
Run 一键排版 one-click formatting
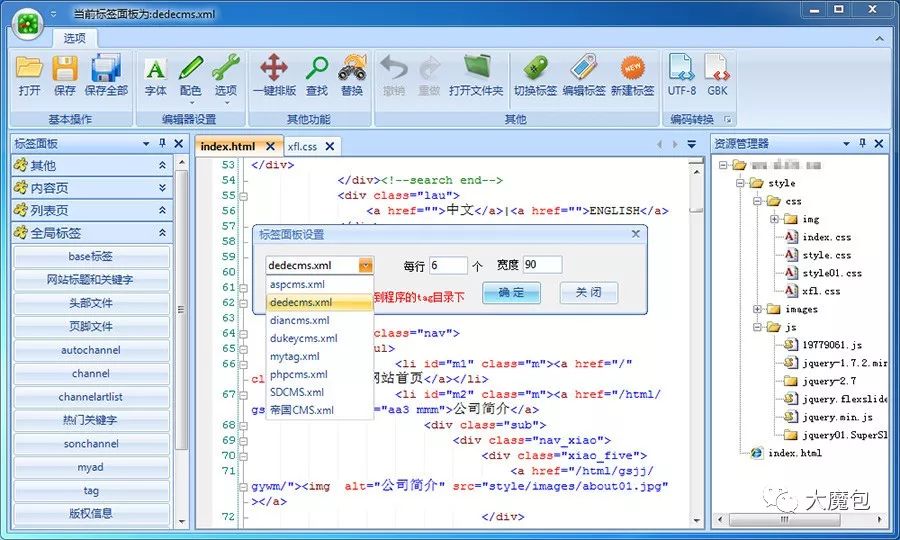(274, 75)
